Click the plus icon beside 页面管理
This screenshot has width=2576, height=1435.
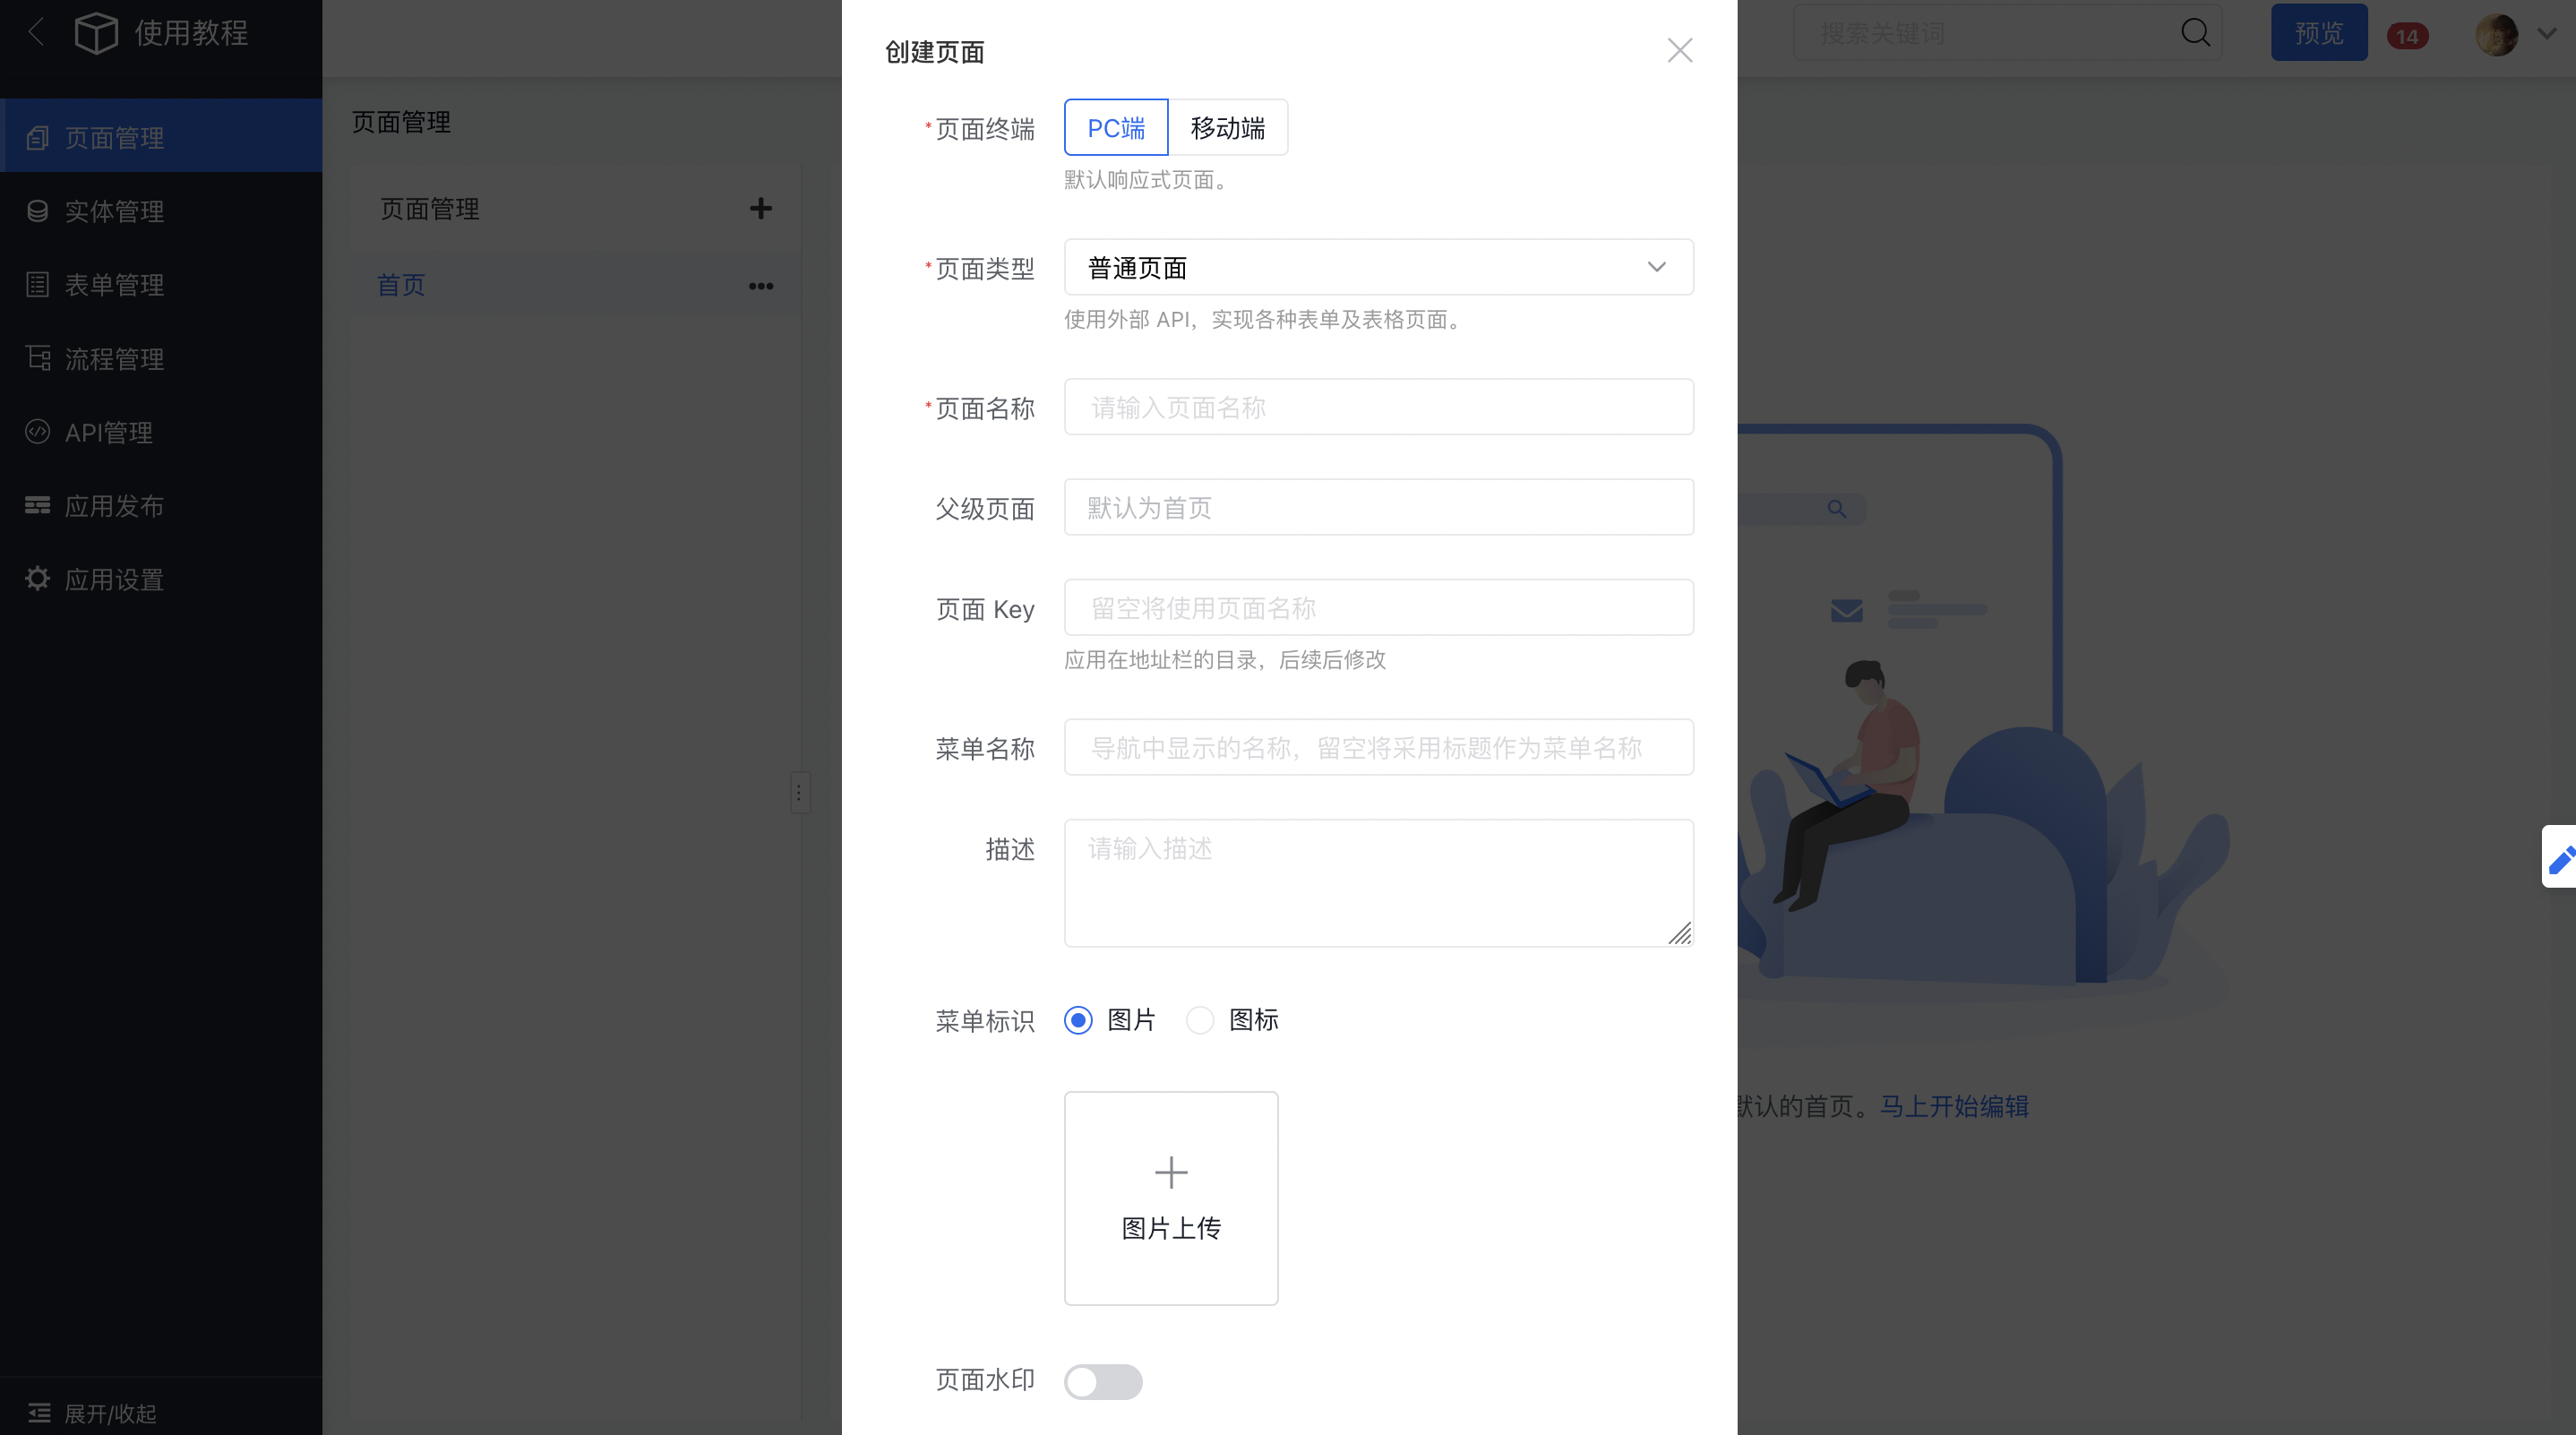point(760,208)
